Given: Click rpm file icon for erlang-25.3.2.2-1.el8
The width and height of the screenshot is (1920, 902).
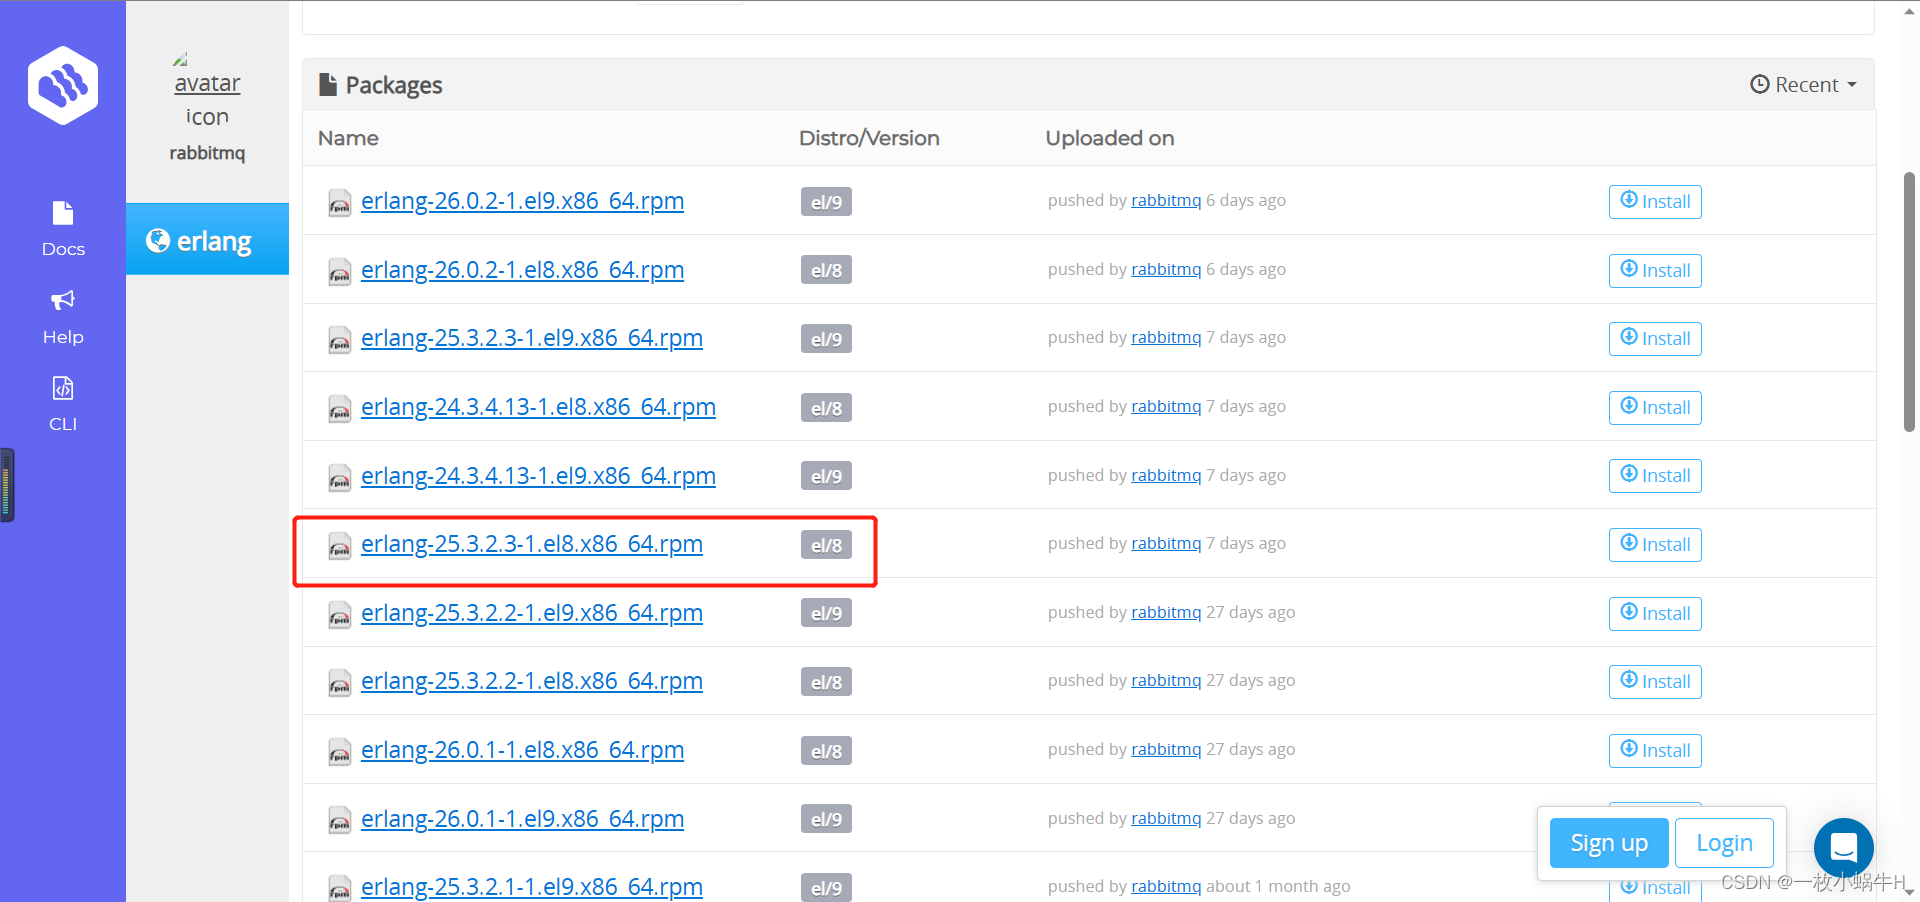Looking at the screenshot, I should 340,683.
